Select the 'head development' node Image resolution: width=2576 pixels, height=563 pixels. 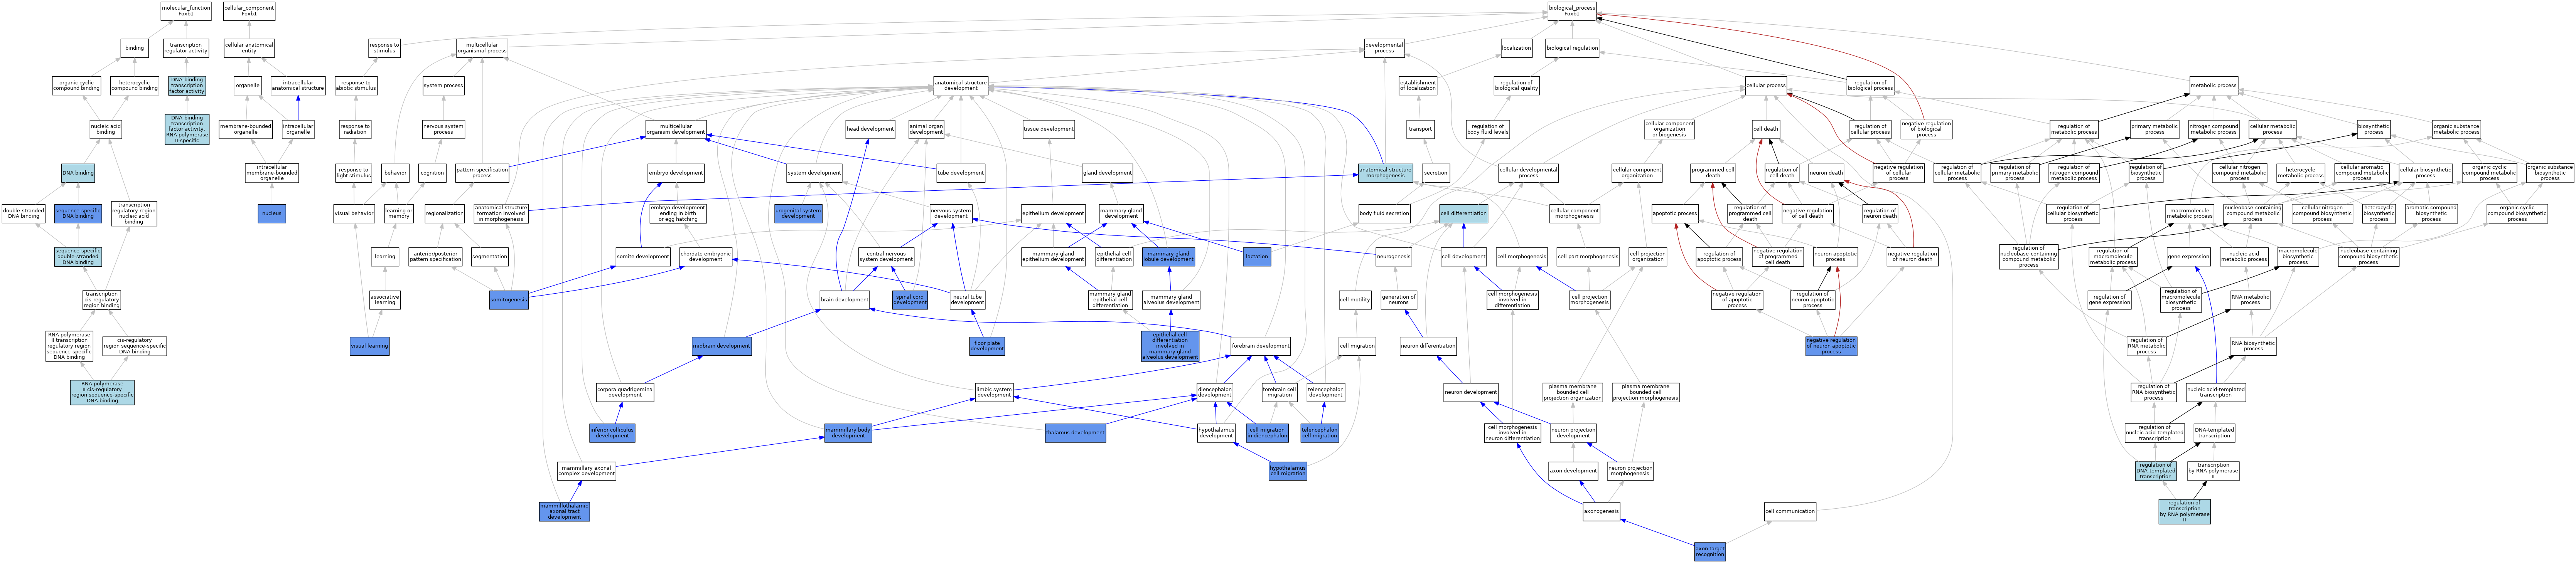tap(870, 129)
